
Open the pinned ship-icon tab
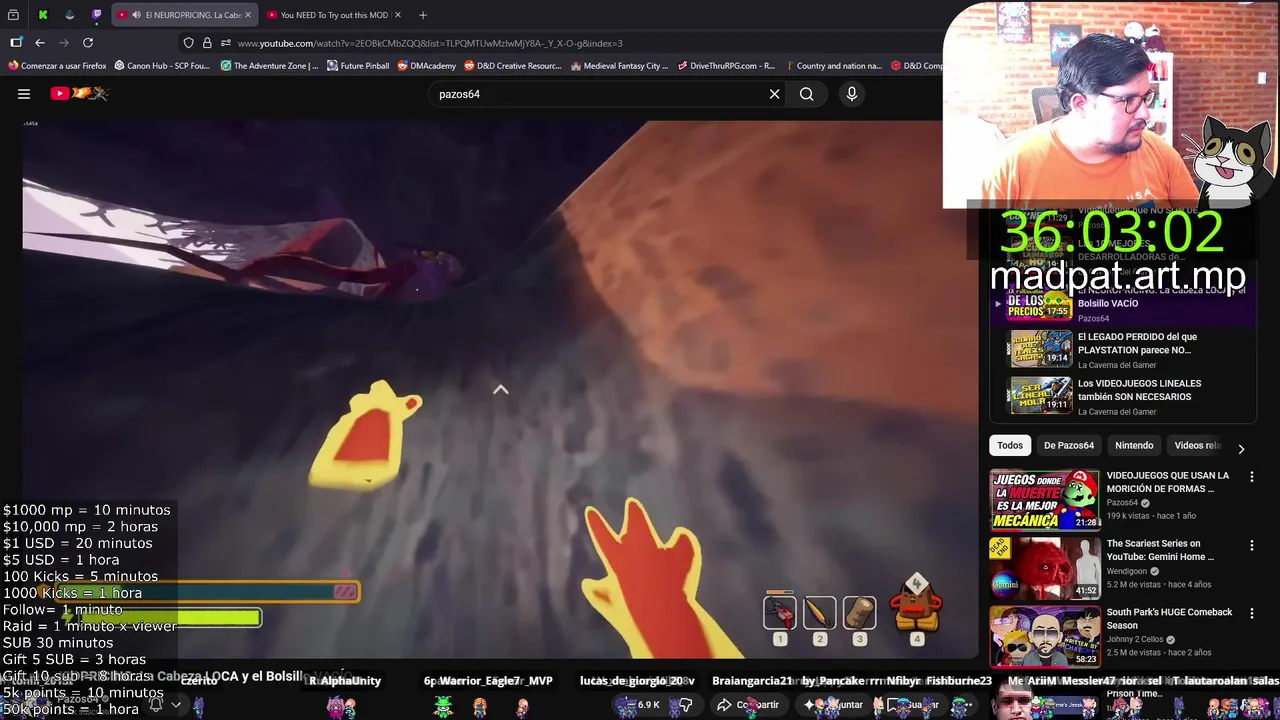pos(70,15)
